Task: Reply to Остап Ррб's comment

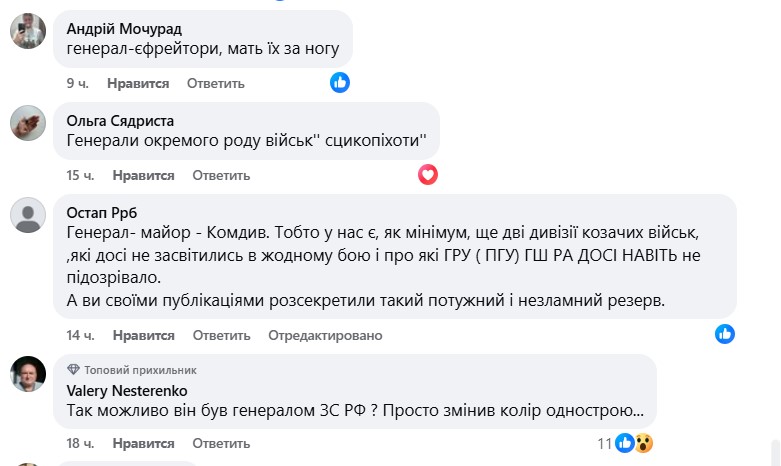Action: pos(221,334)
